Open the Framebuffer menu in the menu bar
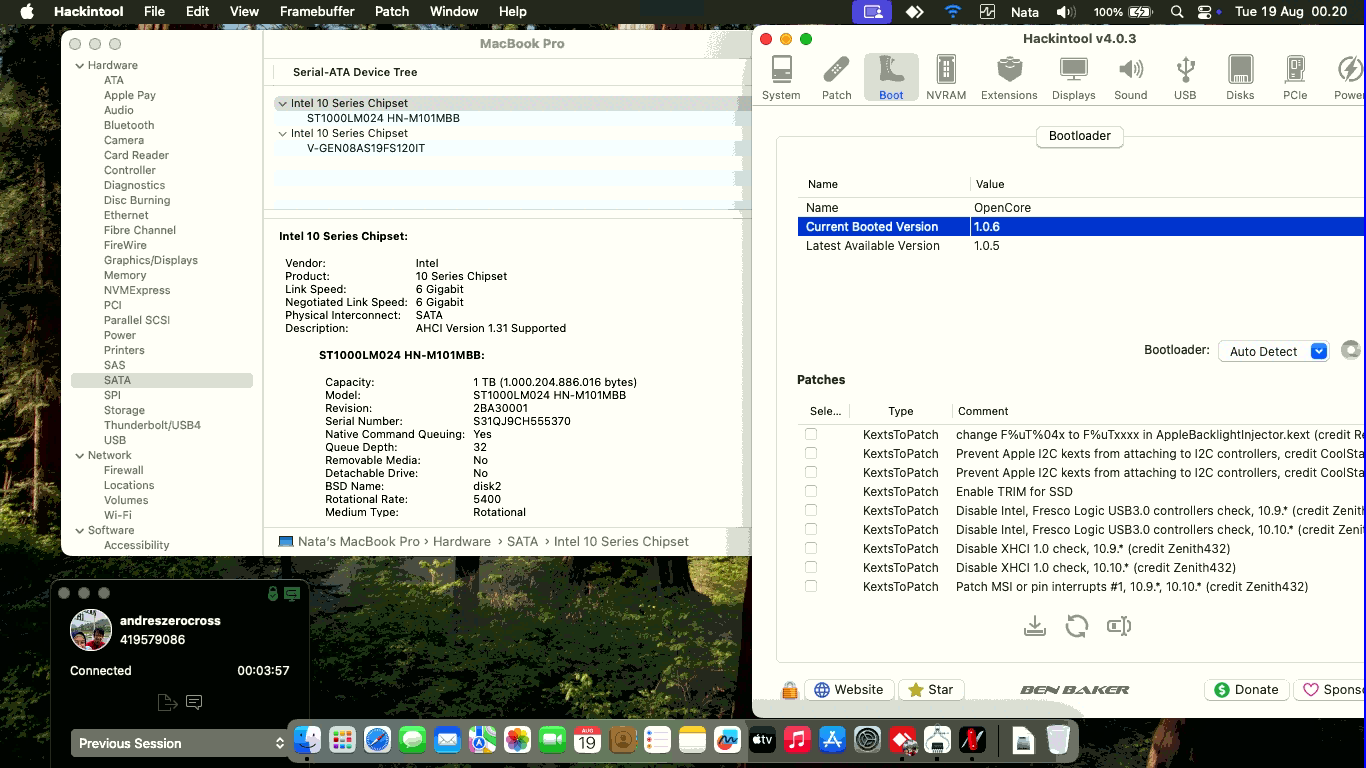Image resolution: width=1366 pixels, height=768 pixels. pos(316,11)
